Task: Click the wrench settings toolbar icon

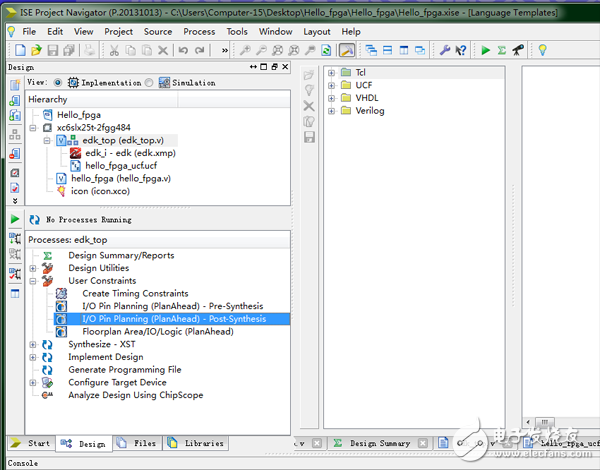Action: (x=444, y=50)
